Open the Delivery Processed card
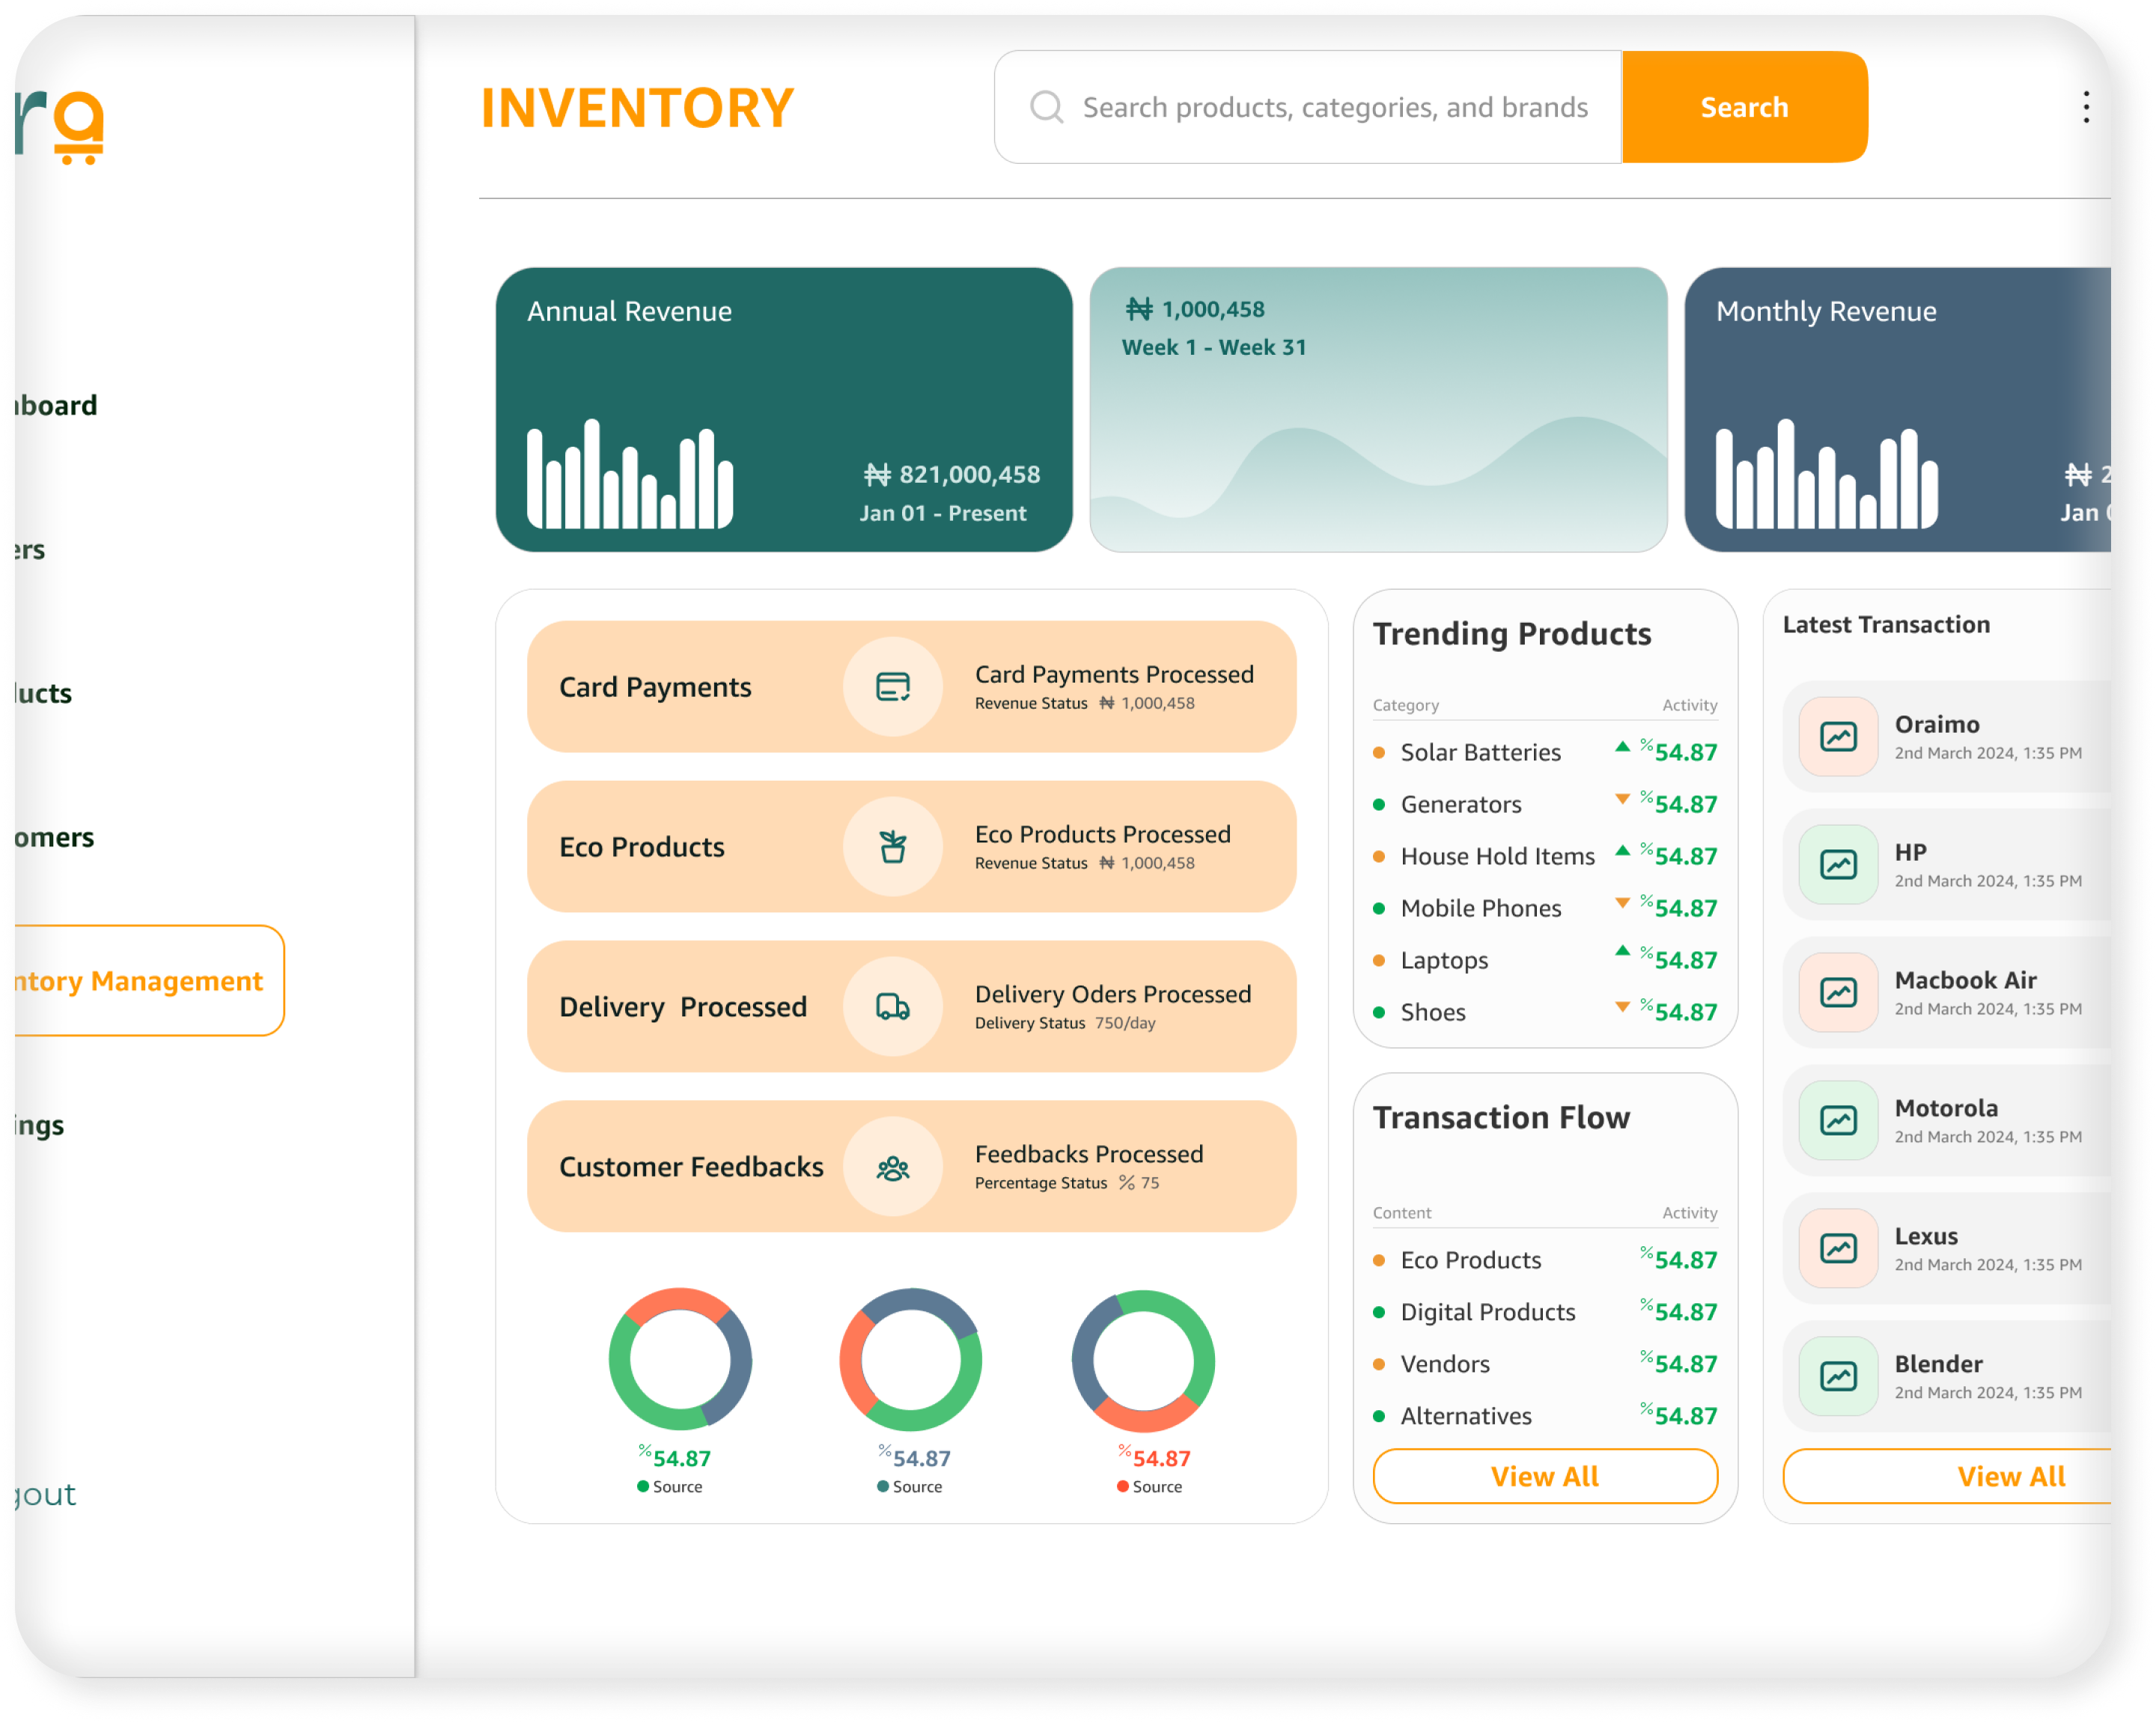Screen dimensions: 2156x1723 tap(912, 1007)
